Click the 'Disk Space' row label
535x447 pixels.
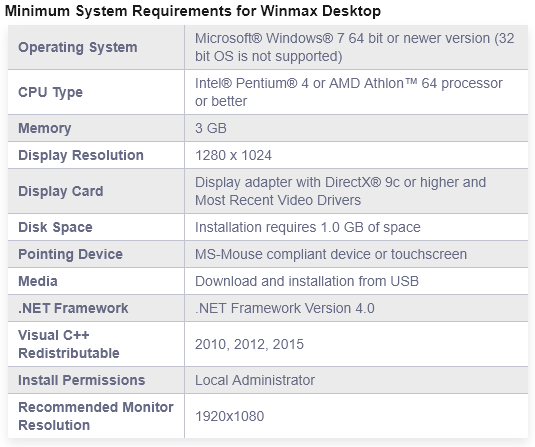coord(55,227)
